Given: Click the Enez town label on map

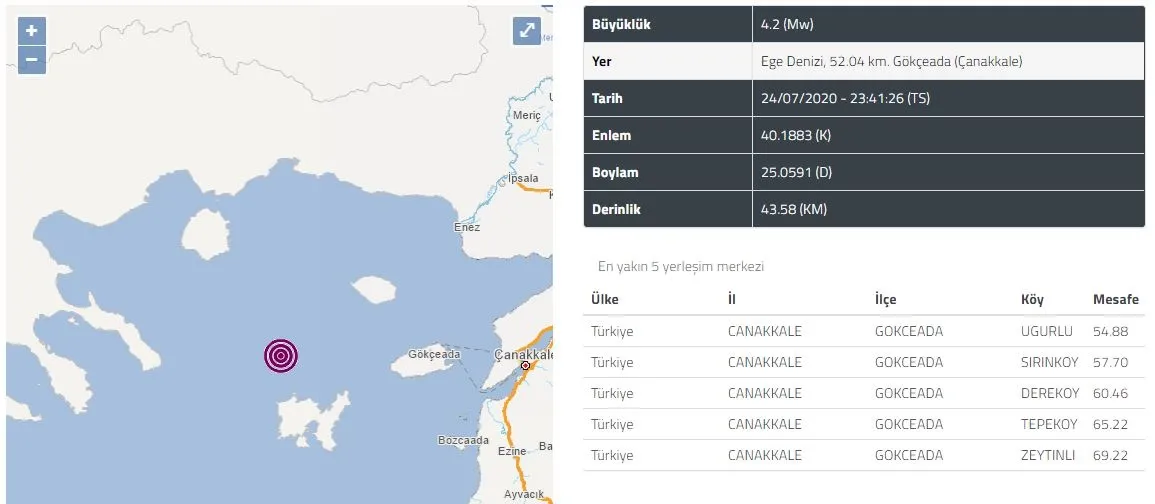Looking at the screenshot, I should tap(466, 227).
